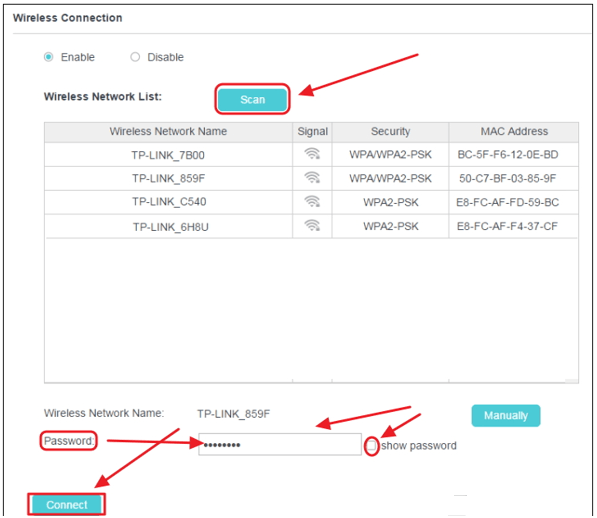Select the TP-LINK_859F network name

(168, 178)
